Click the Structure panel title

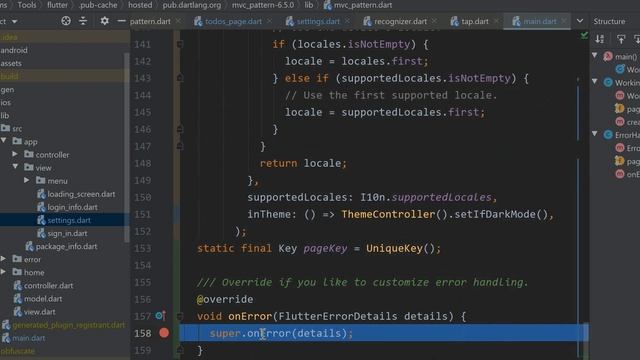click(609, 21)
